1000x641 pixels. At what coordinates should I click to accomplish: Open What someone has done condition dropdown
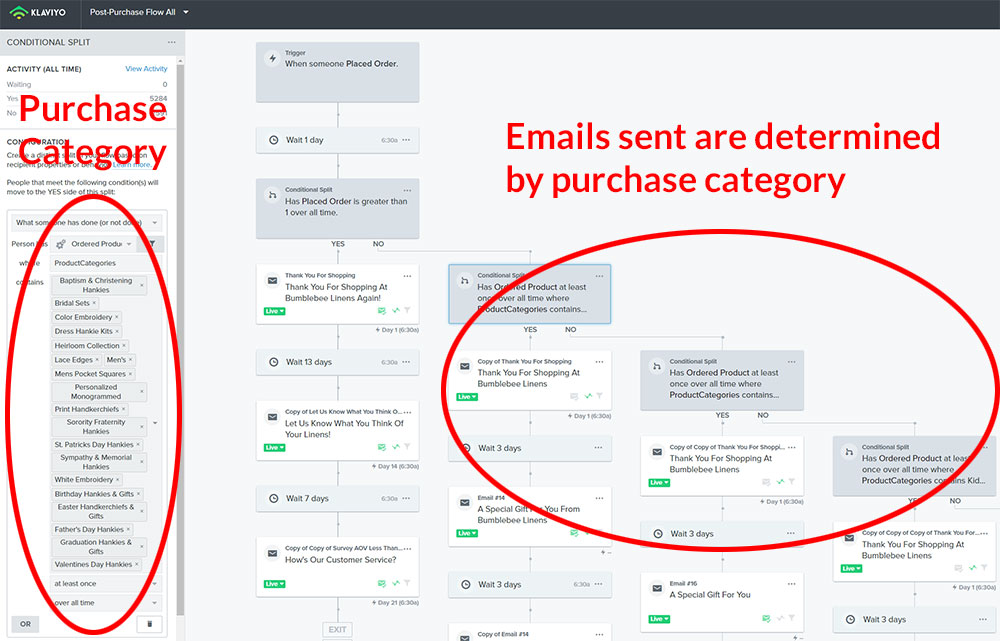point(87,223)
